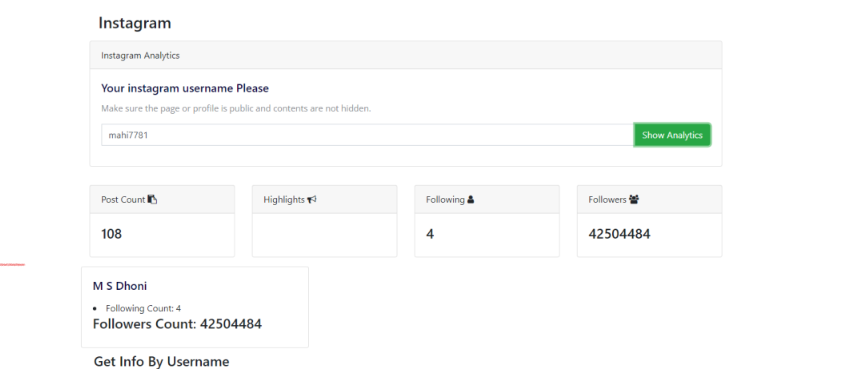Click the Highlights megaphone icon
The width and height of the screenshot is (866, 380).
click(x=312, y=199)
